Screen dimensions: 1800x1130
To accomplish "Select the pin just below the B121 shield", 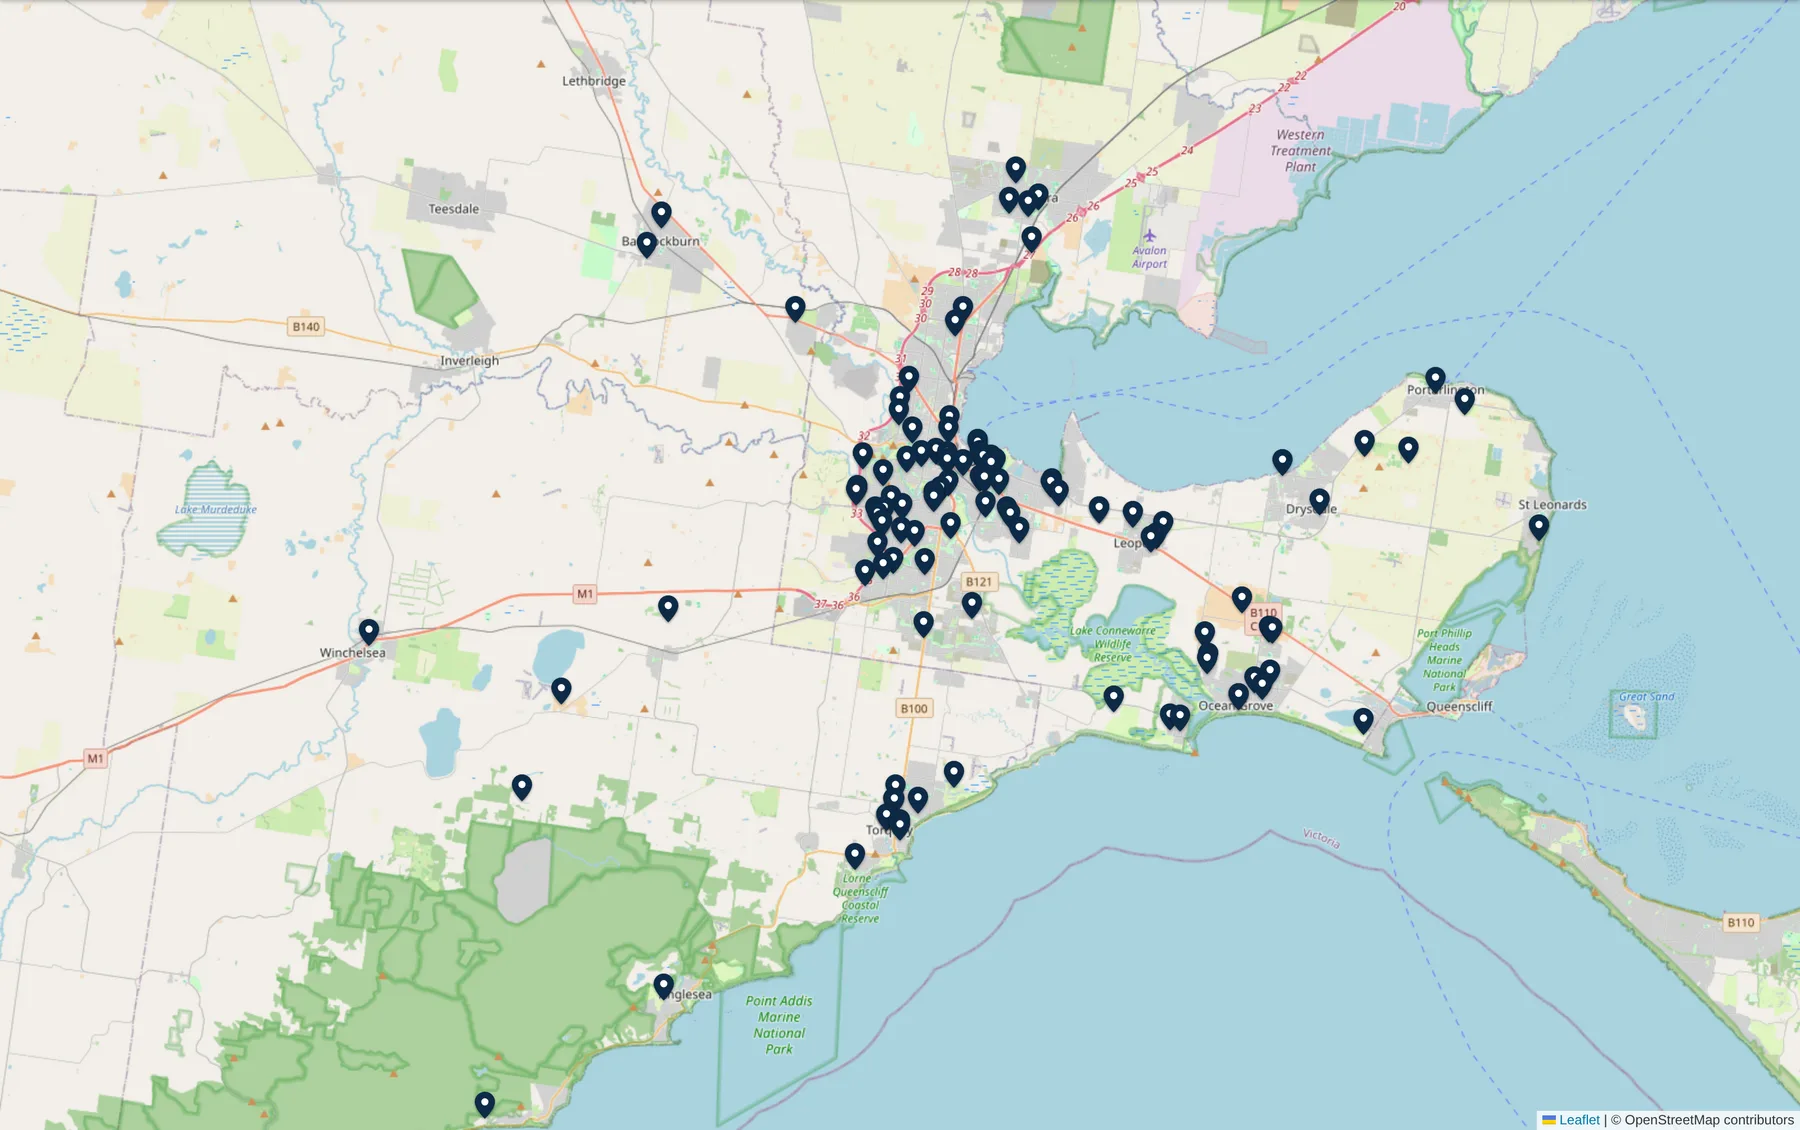I will pos(971,605).
